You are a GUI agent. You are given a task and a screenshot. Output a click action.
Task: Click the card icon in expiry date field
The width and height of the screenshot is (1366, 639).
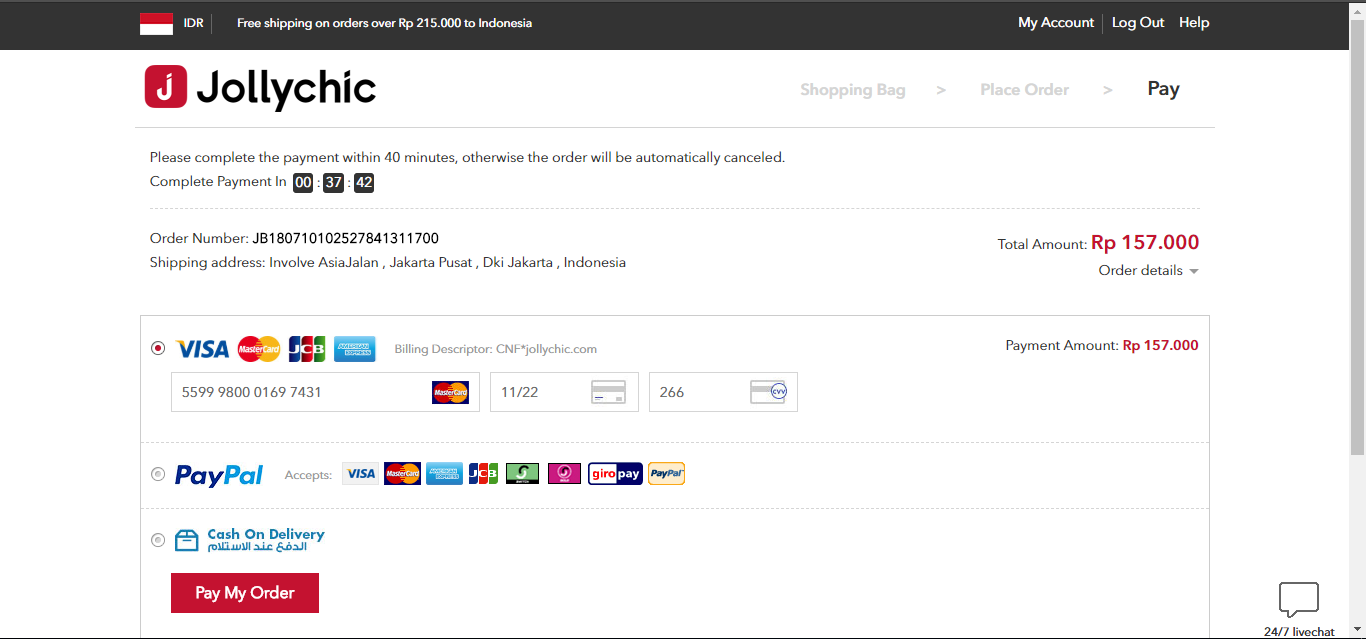[x=609, y=392]
